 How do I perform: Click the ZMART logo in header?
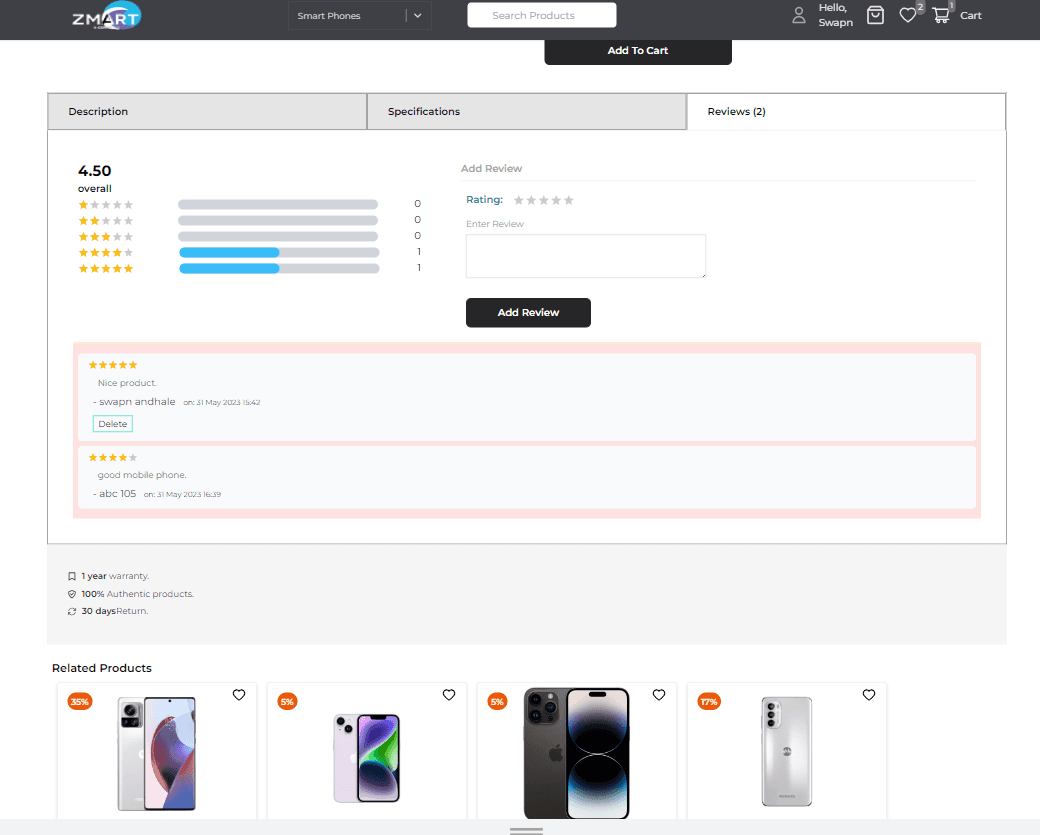(106, 16)
